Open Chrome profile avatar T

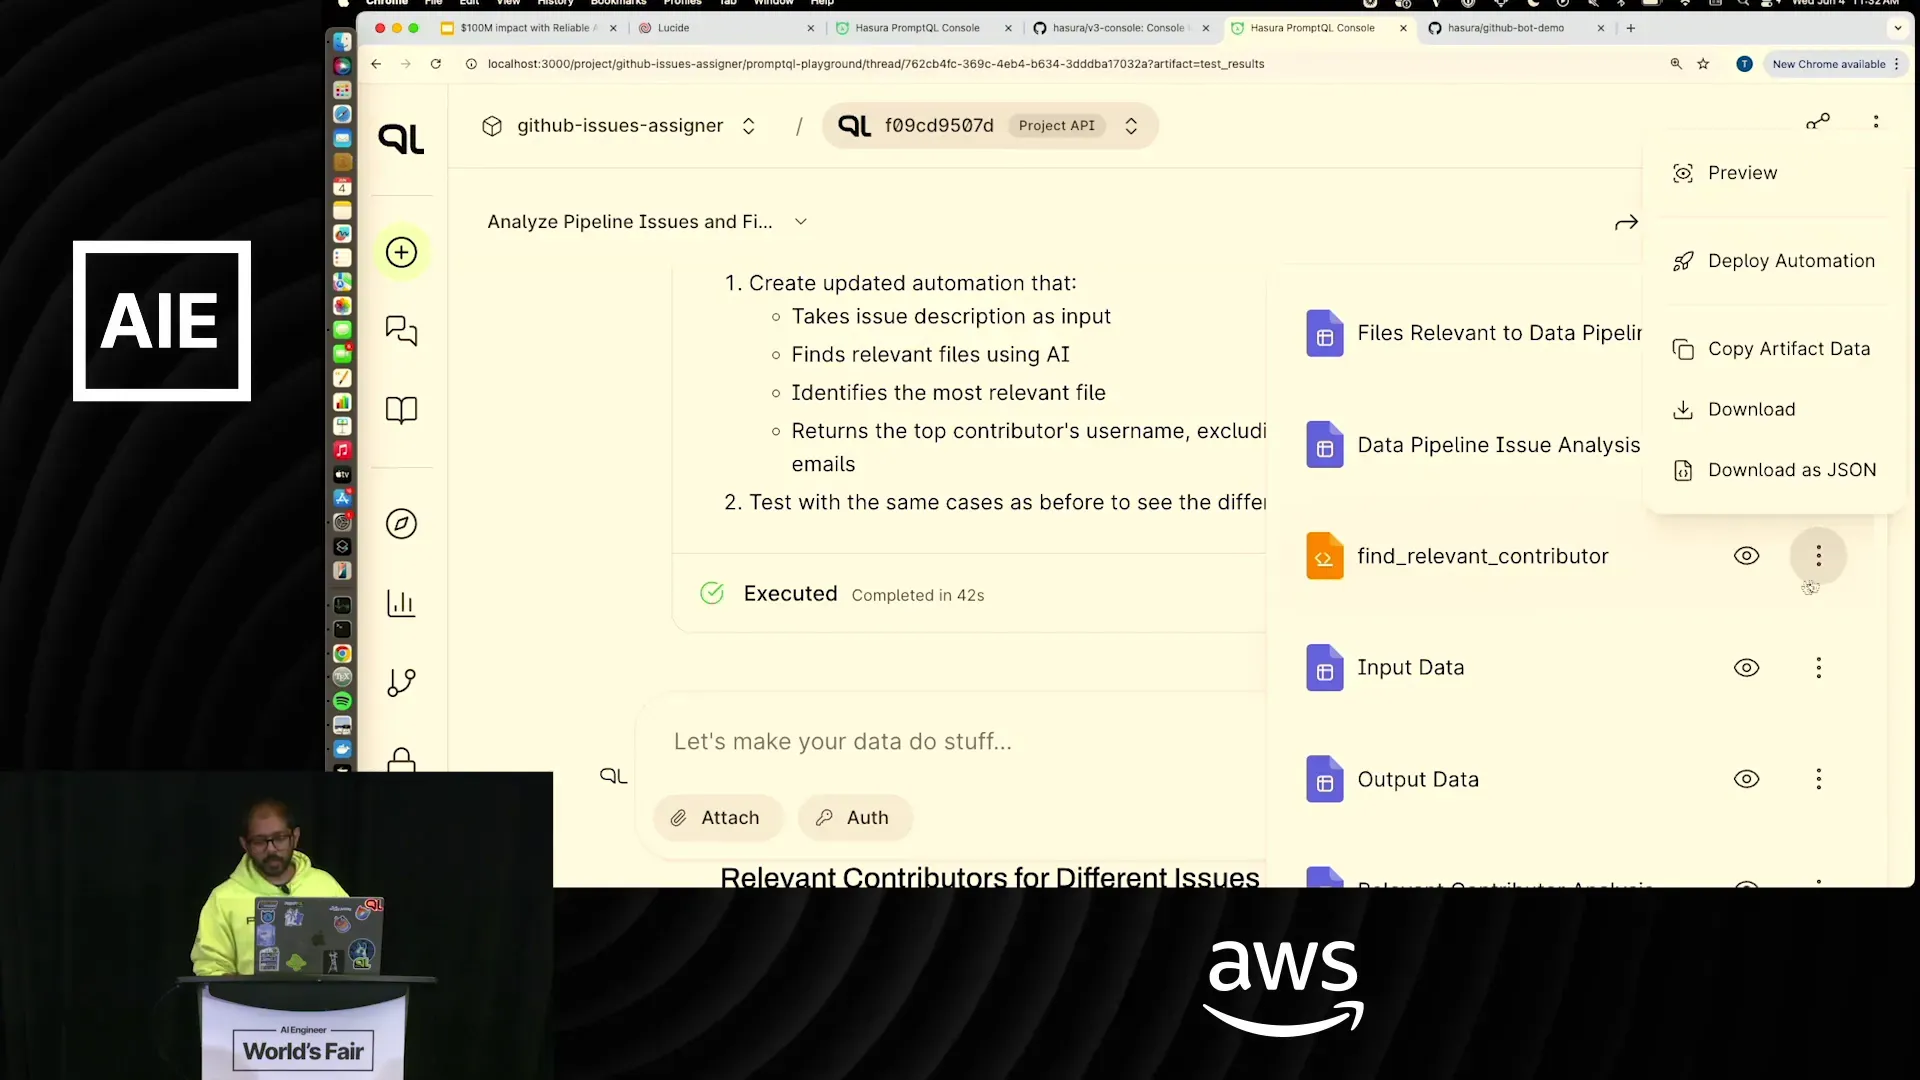coord(1744,64)
